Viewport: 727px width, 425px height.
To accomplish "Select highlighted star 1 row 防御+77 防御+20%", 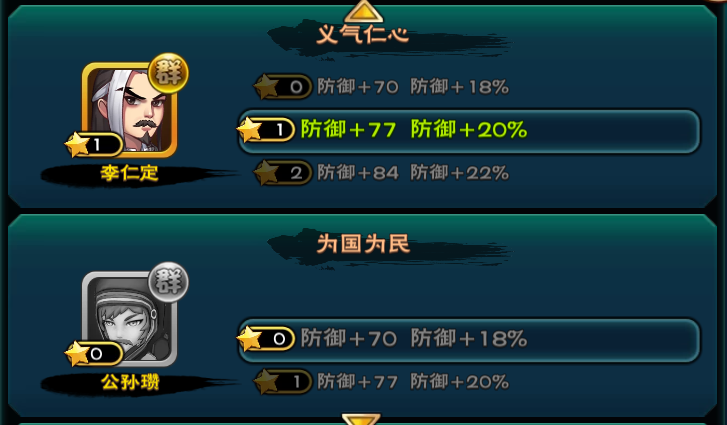I will [469, 130].
